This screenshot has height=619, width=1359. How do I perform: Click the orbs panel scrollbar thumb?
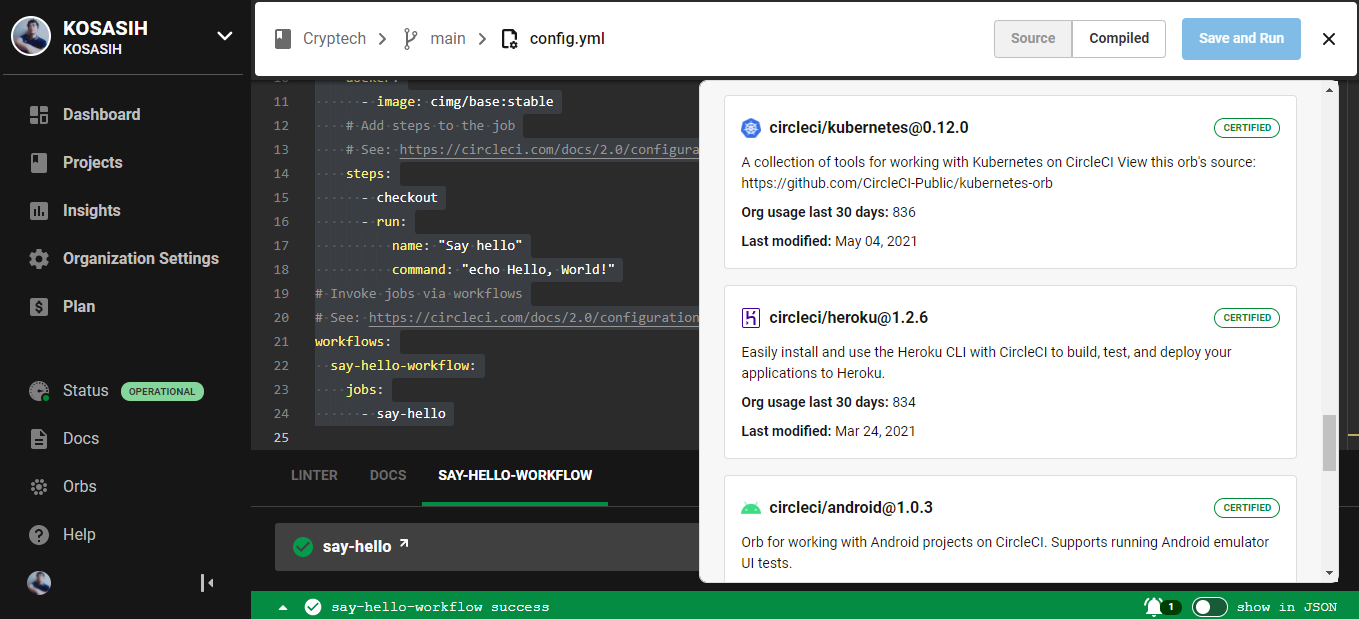1329,442
